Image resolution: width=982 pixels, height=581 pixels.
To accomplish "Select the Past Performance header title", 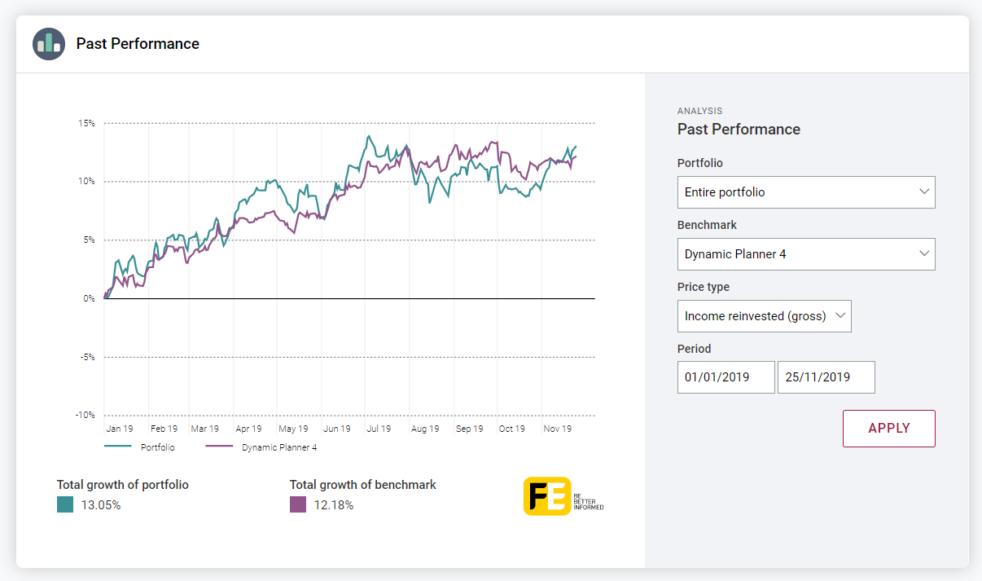I will [x=139, y=44].
